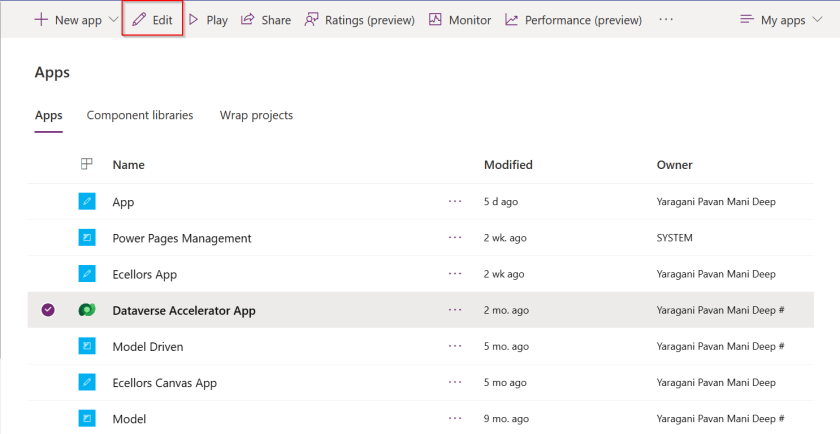
Task: Open the Model Driven app
Action: point(147,346)
